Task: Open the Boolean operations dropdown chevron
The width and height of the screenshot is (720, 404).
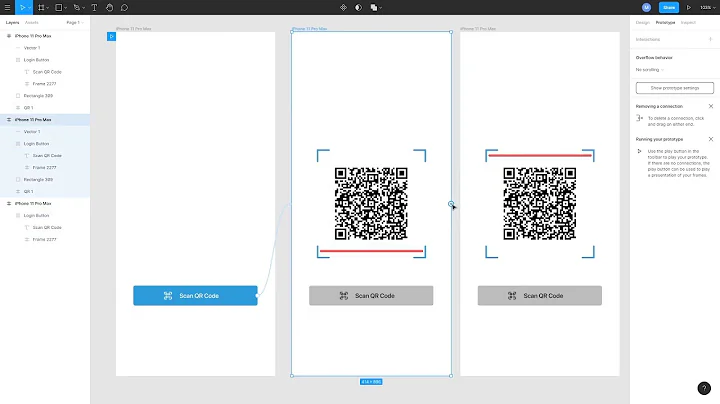Action: point(381,8)
